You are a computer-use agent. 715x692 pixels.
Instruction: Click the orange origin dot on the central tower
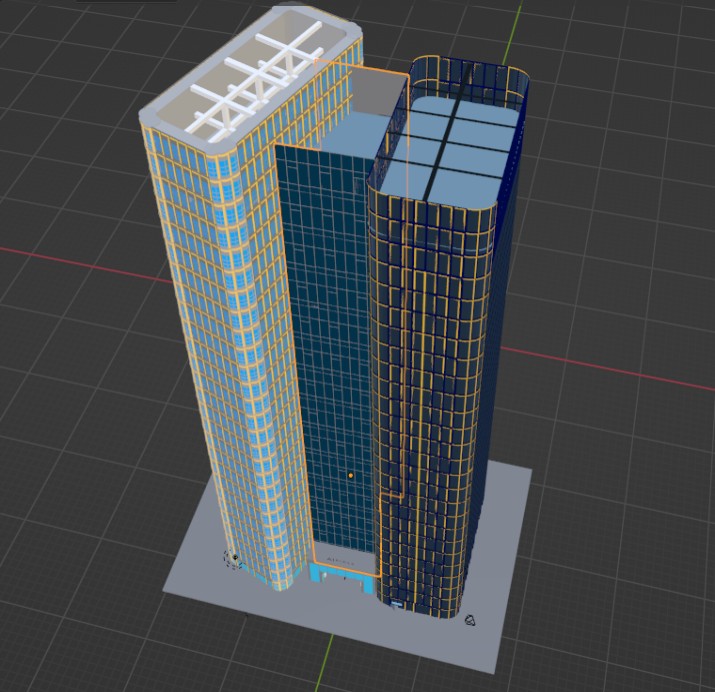351,476
